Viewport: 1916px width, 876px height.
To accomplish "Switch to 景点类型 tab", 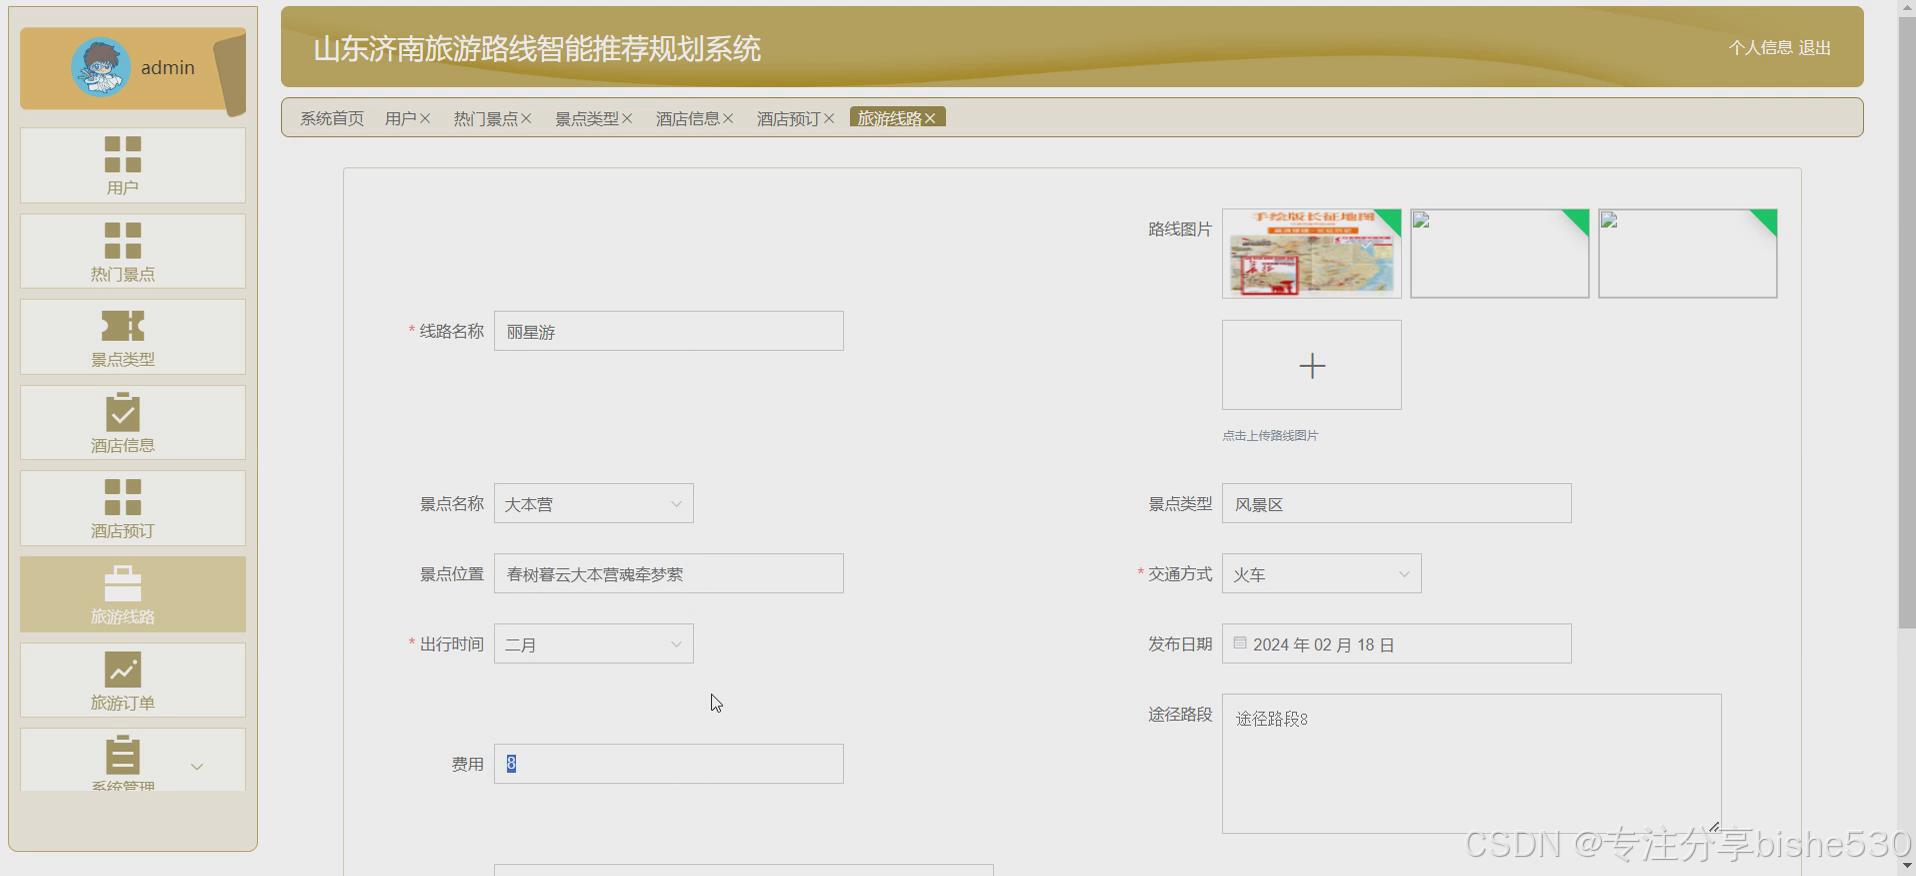I will (x=586, y=118).
